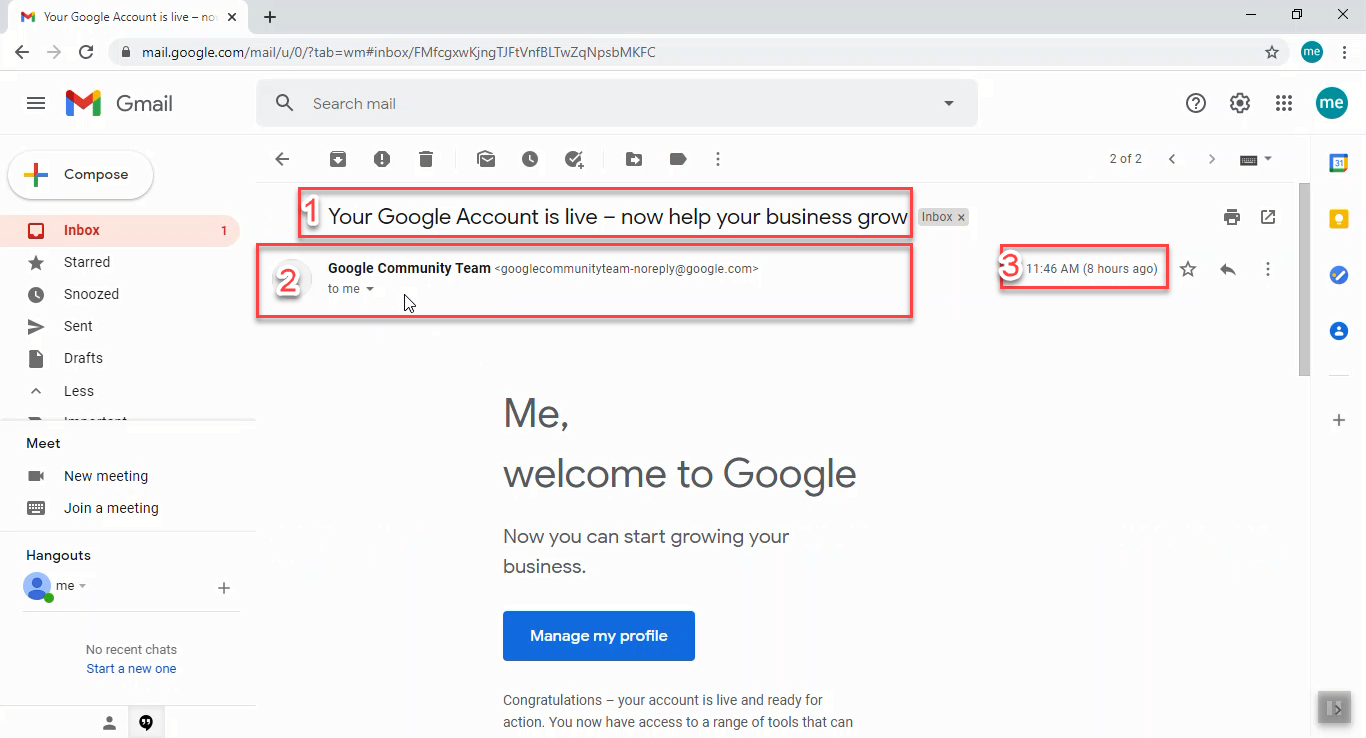This screenshot has height=738, width=1366.
Task: Remove the Inbox label from this email
Action: (x=960, y=217)
